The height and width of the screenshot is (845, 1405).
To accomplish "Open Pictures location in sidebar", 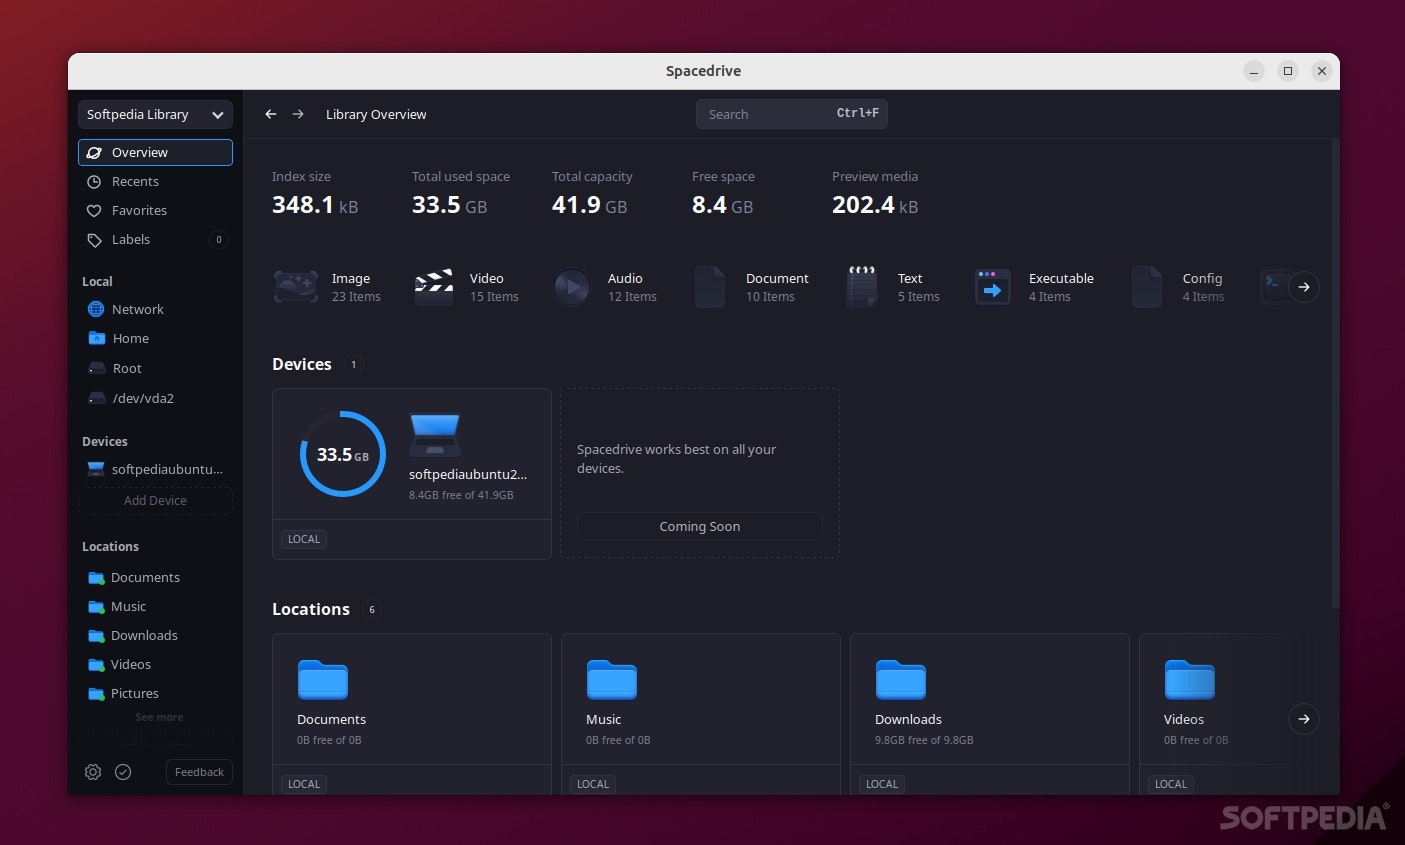I will click(x=155, y=693).
